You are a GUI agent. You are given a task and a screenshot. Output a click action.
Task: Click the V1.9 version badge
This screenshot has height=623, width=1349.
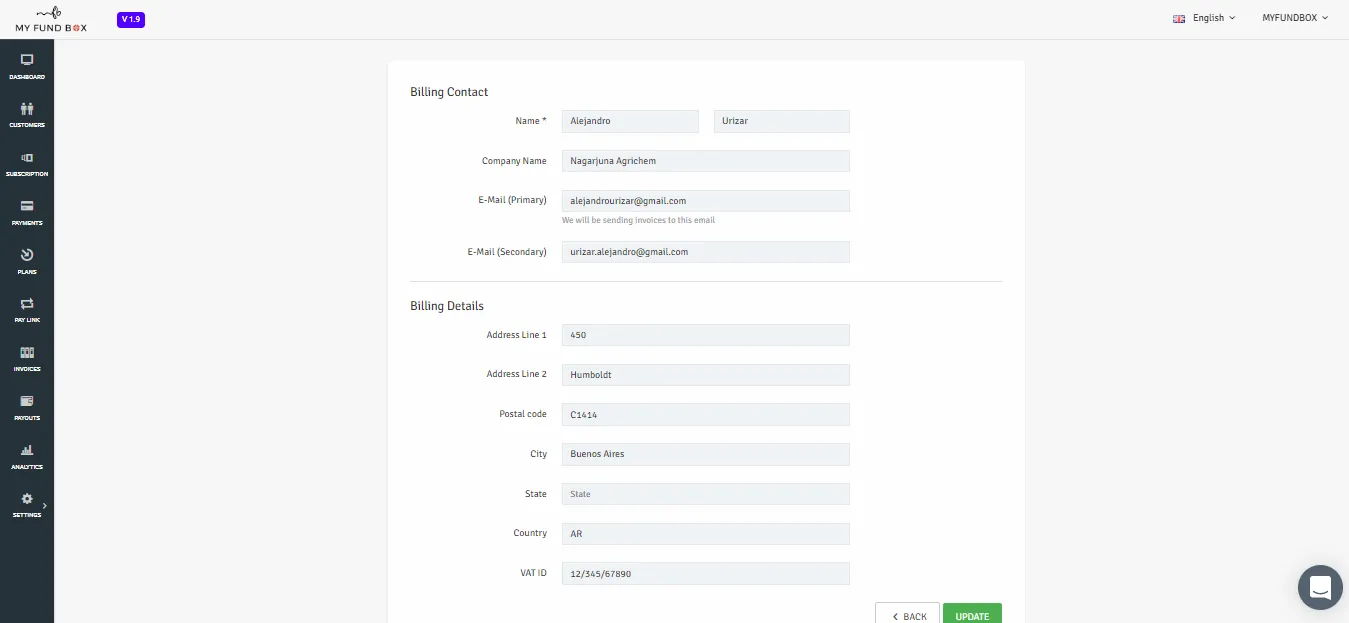pyautogui.click(x=131, y=19)
